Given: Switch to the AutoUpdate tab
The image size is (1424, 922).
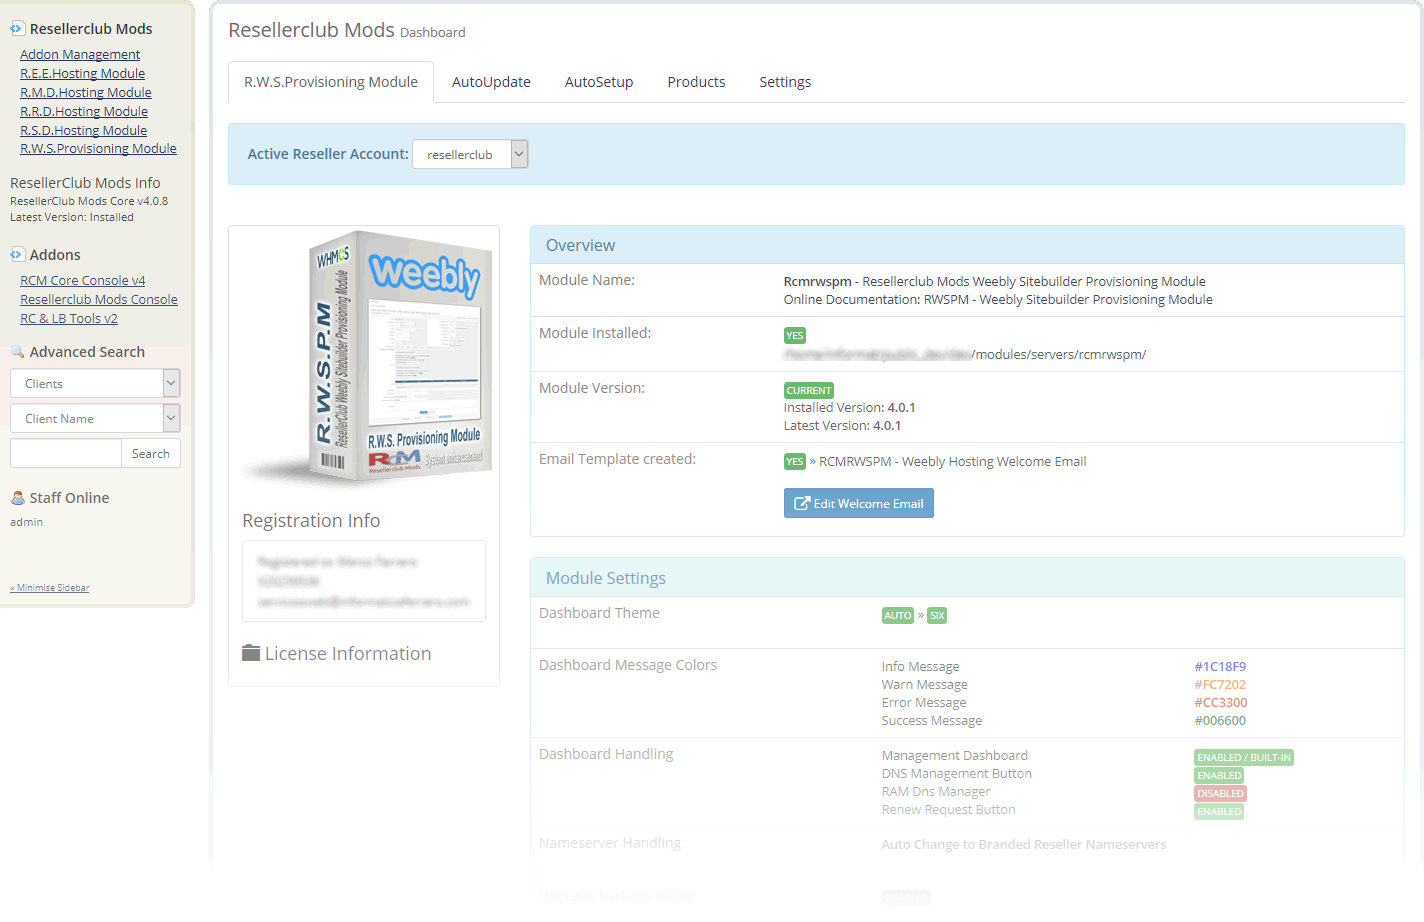Looking at the screenshot, I should pos(491,82).
